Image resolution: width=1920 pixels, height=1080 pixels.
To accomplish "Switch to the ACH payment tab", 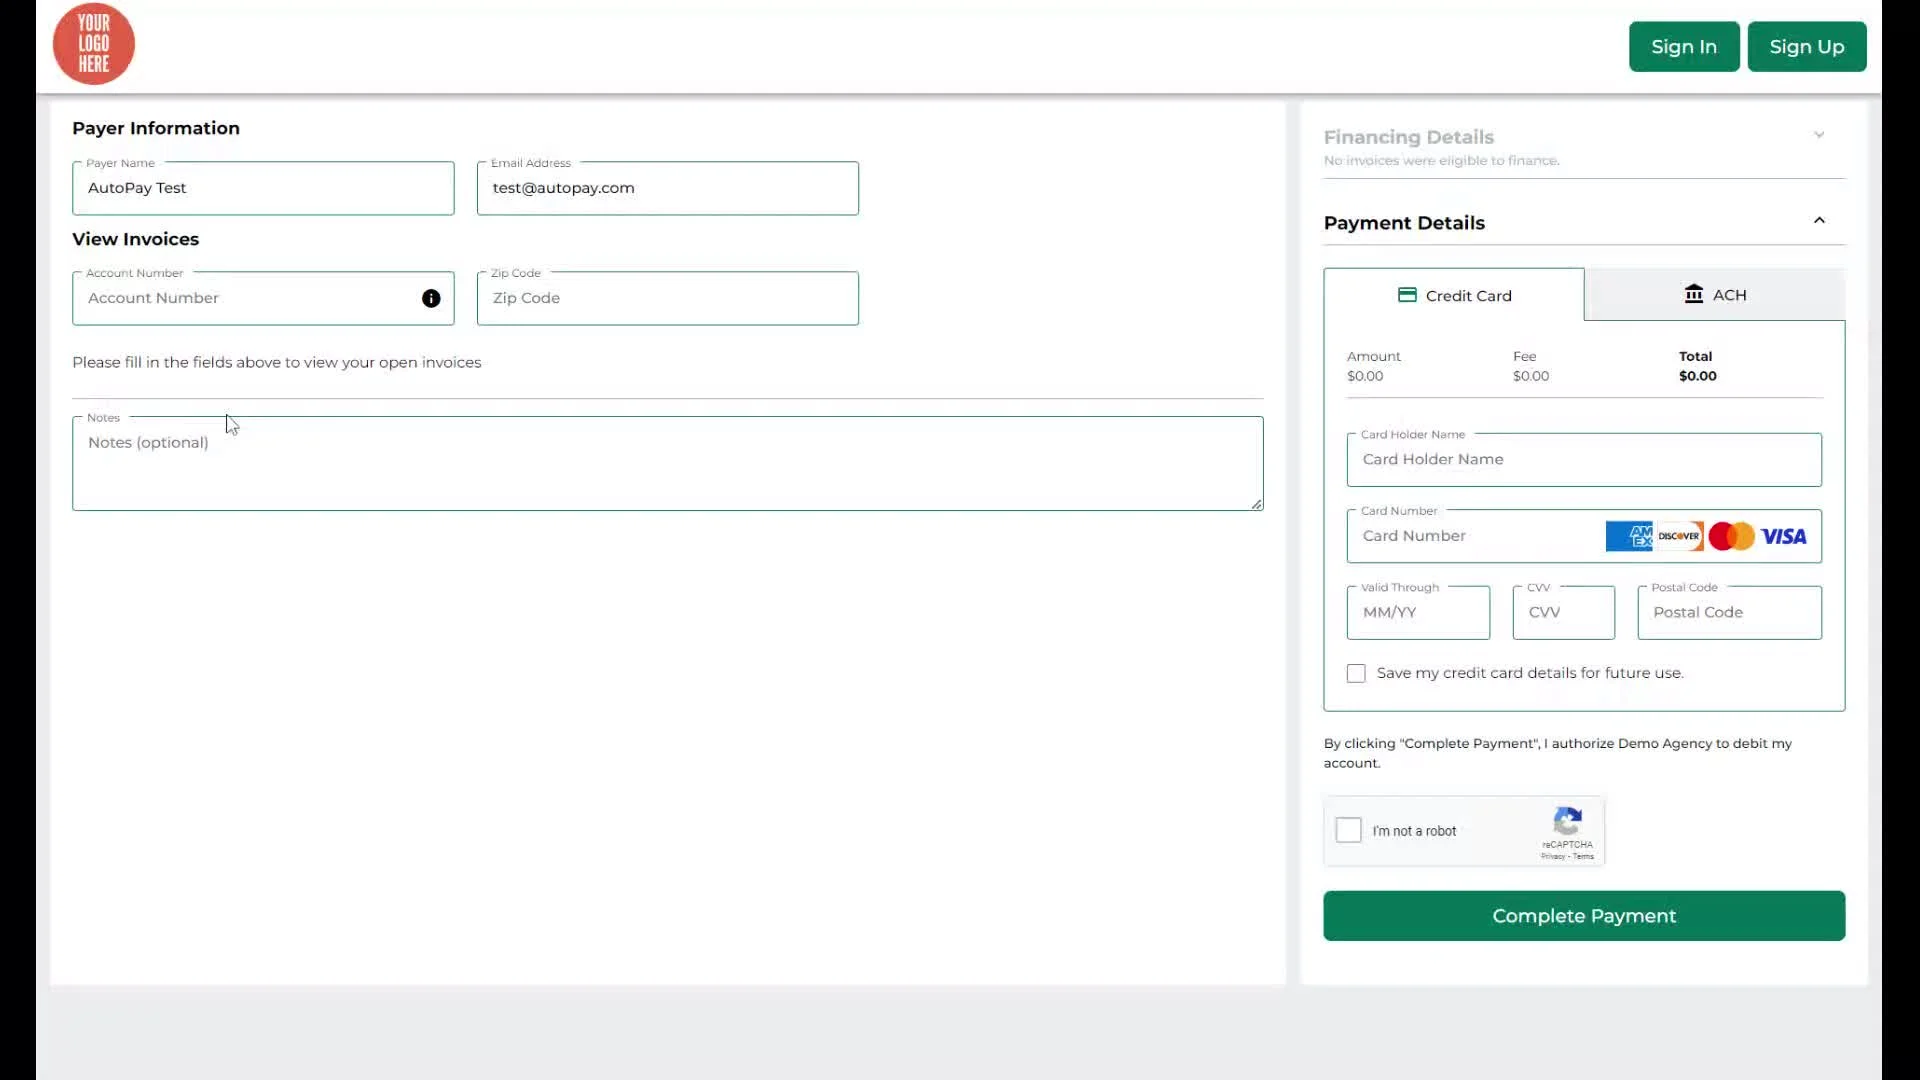I will tap(1714, 295).
